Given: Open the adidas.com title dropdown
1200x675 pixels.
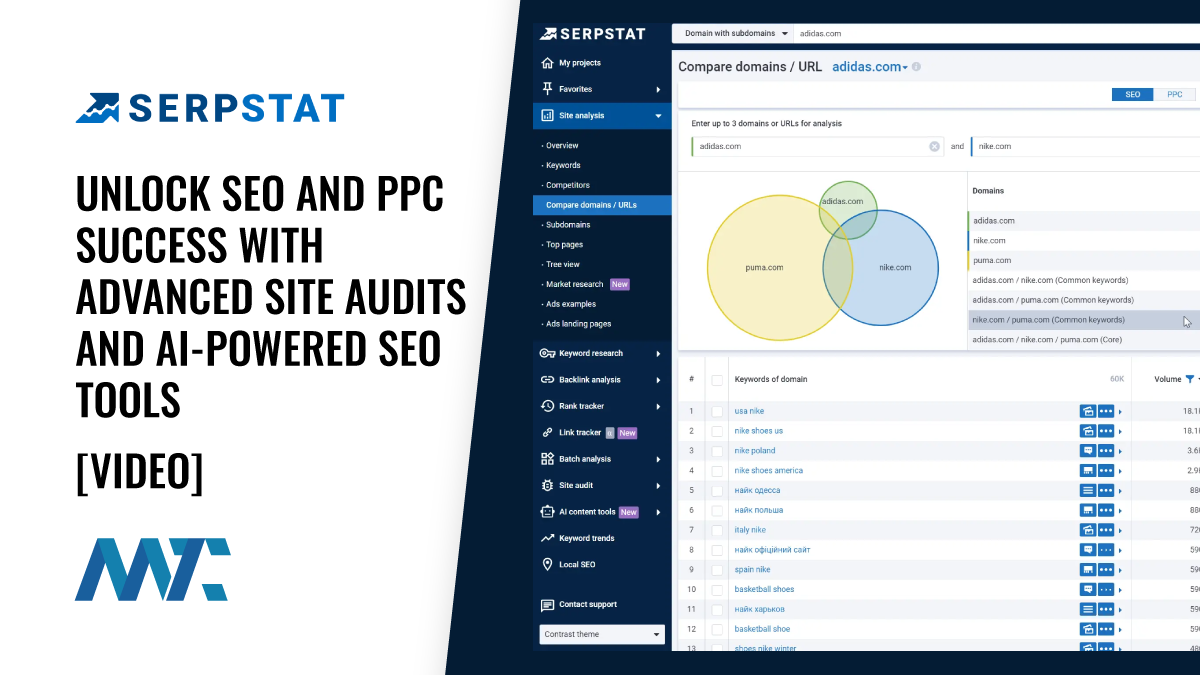Looking at the screenshot, I should click(869, 67).
